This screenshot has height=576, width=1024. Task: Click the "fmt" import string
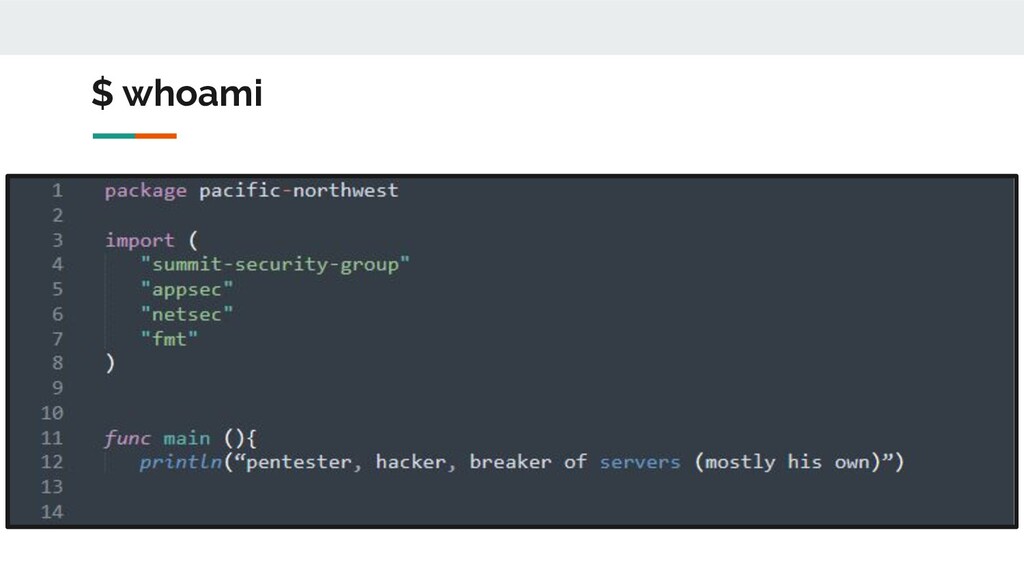click(169, 338)
